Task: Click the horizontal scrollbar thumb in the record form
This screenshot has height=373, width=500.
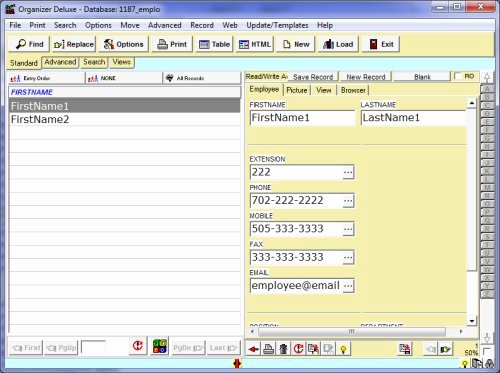Action: (x=352, y=331)
